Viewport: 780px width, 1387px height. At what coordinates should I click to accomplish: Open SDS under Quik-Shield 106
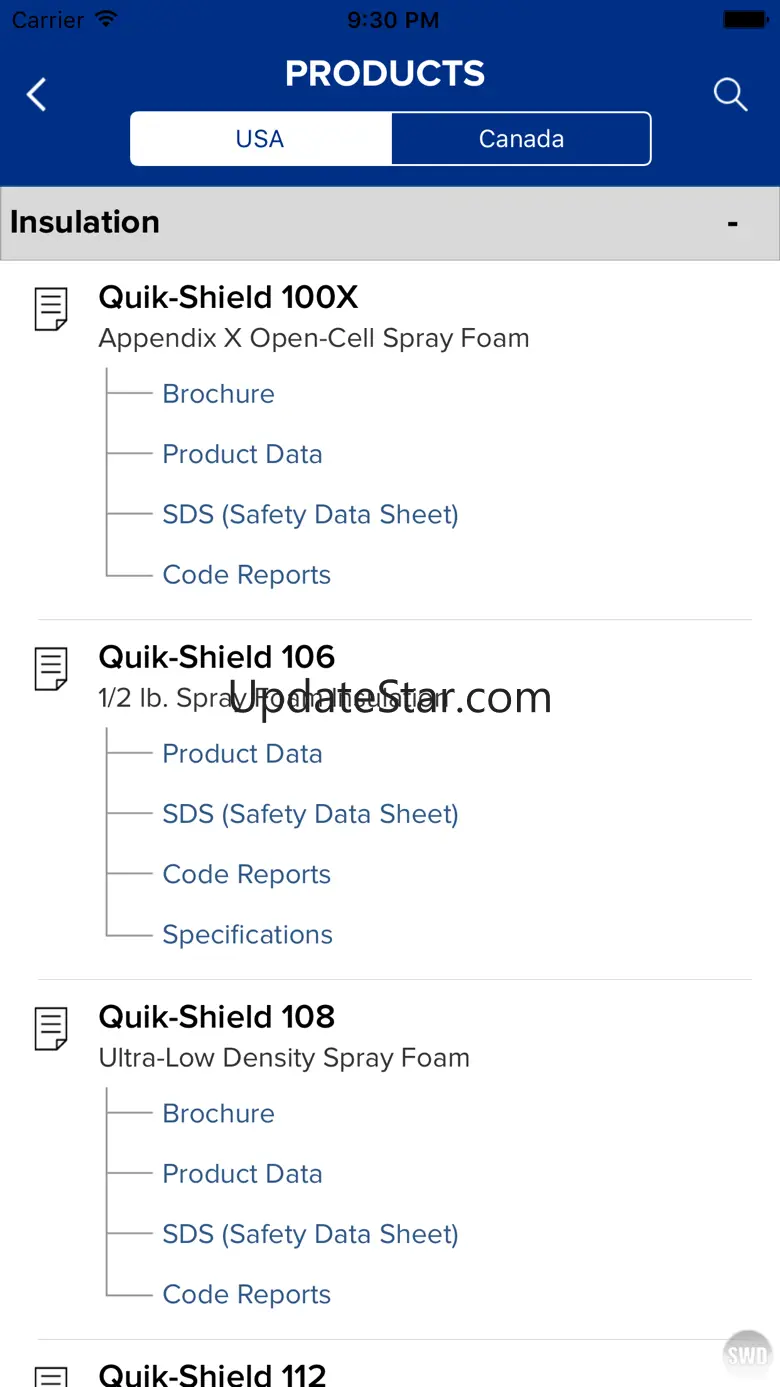point(310,814)
